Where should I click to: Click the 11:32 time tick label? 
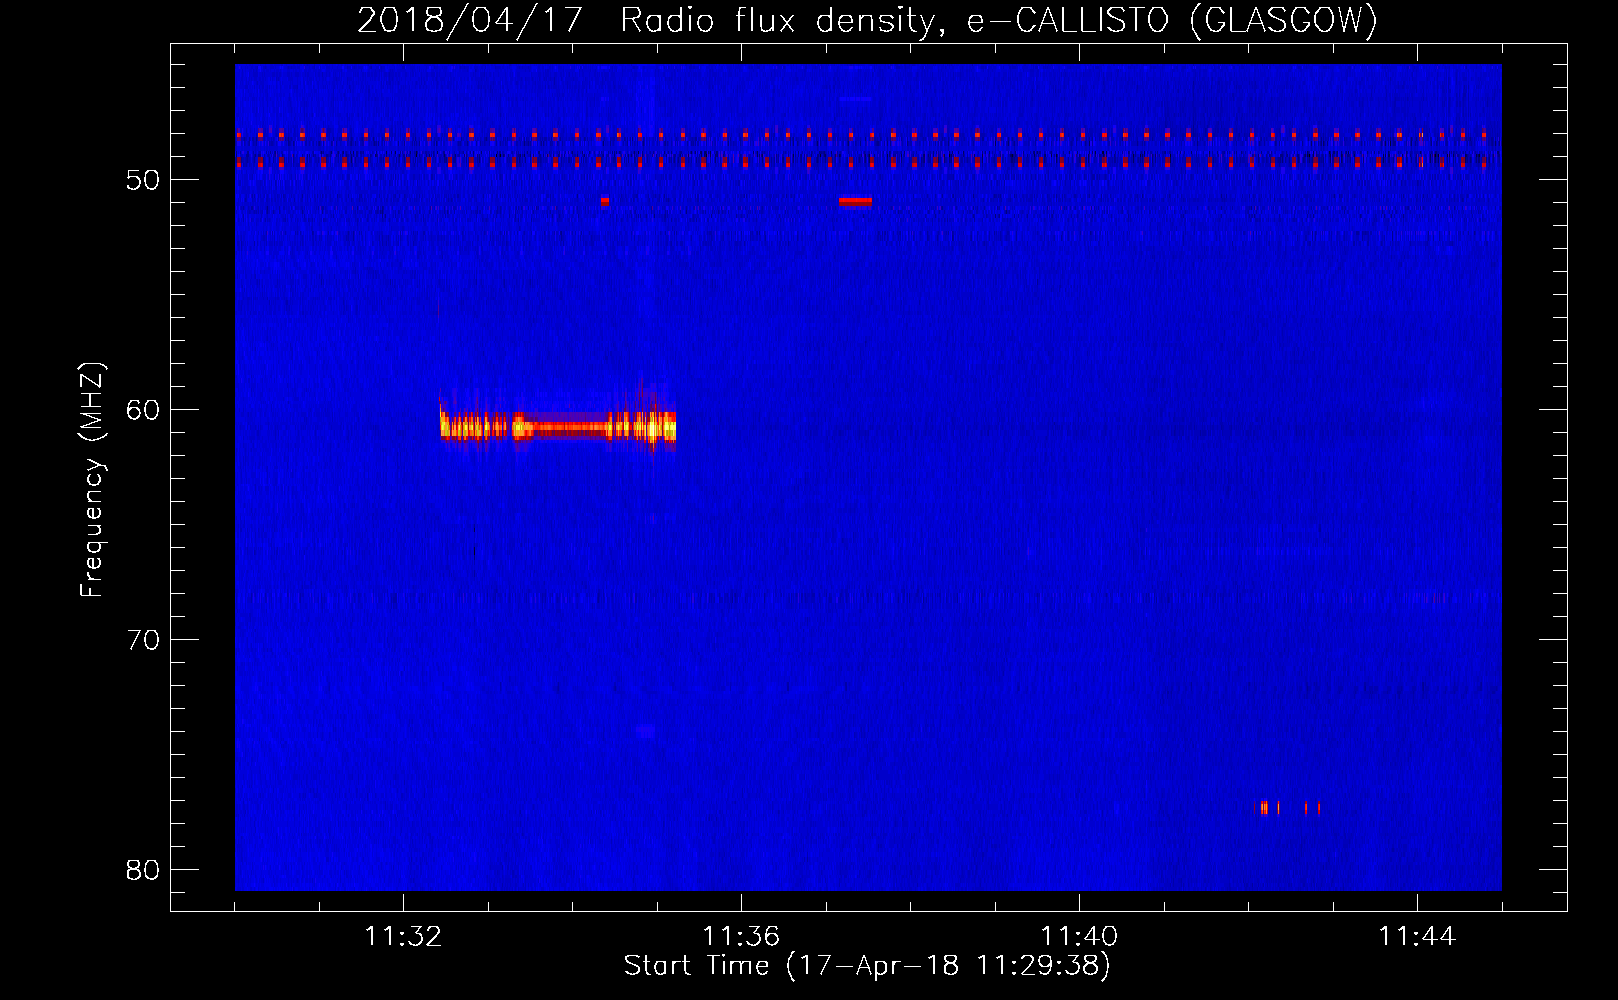click(403, 936)
